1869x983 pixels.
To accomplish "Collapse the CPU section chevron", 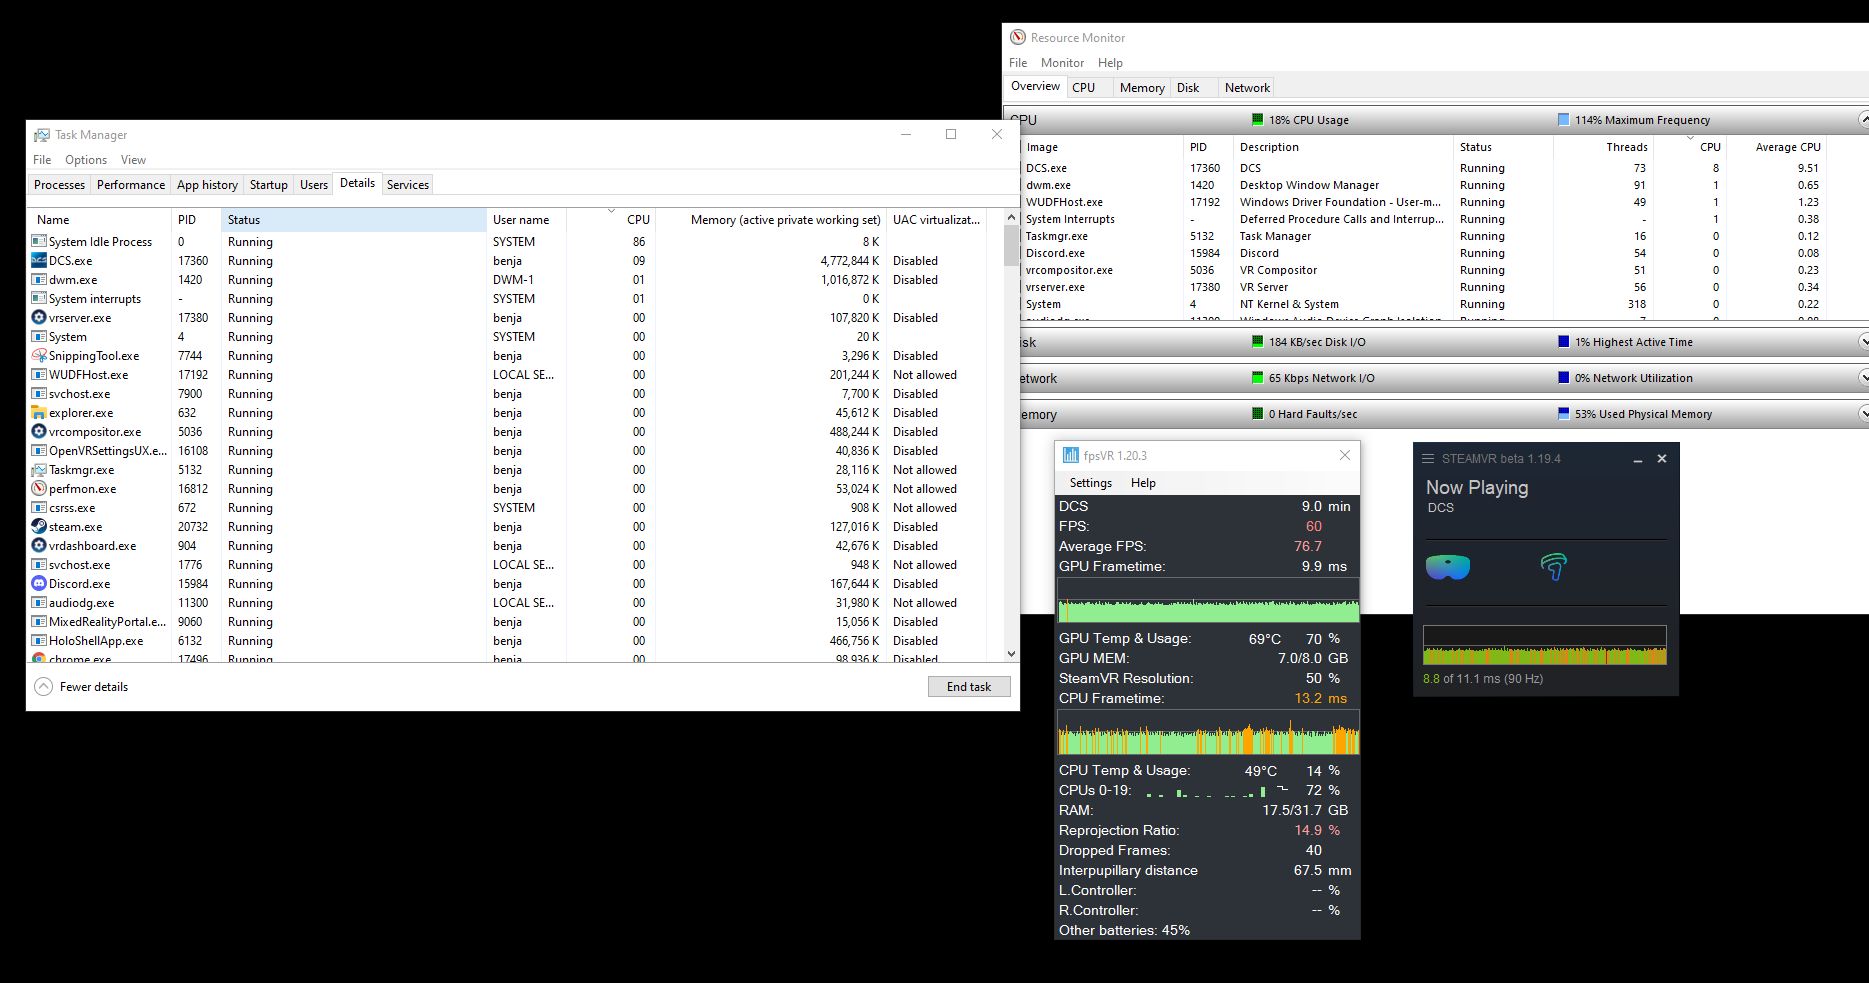I will pos(1863,120).
